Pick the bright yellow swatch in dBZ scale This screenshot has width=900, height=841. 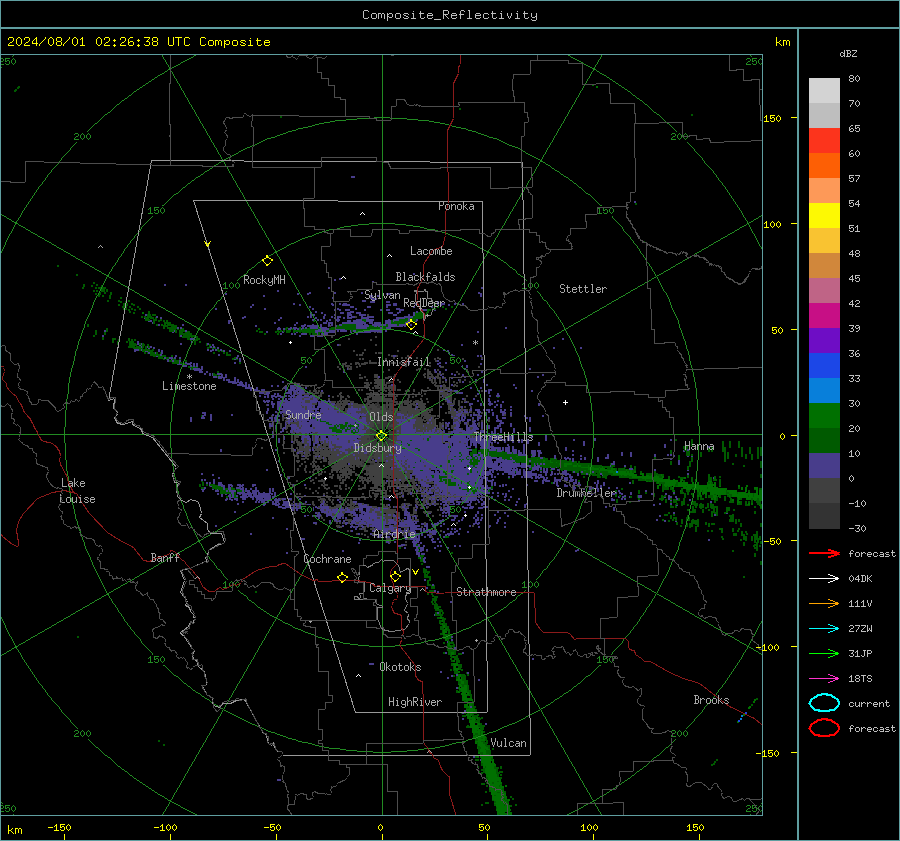(x=824, y=215)
